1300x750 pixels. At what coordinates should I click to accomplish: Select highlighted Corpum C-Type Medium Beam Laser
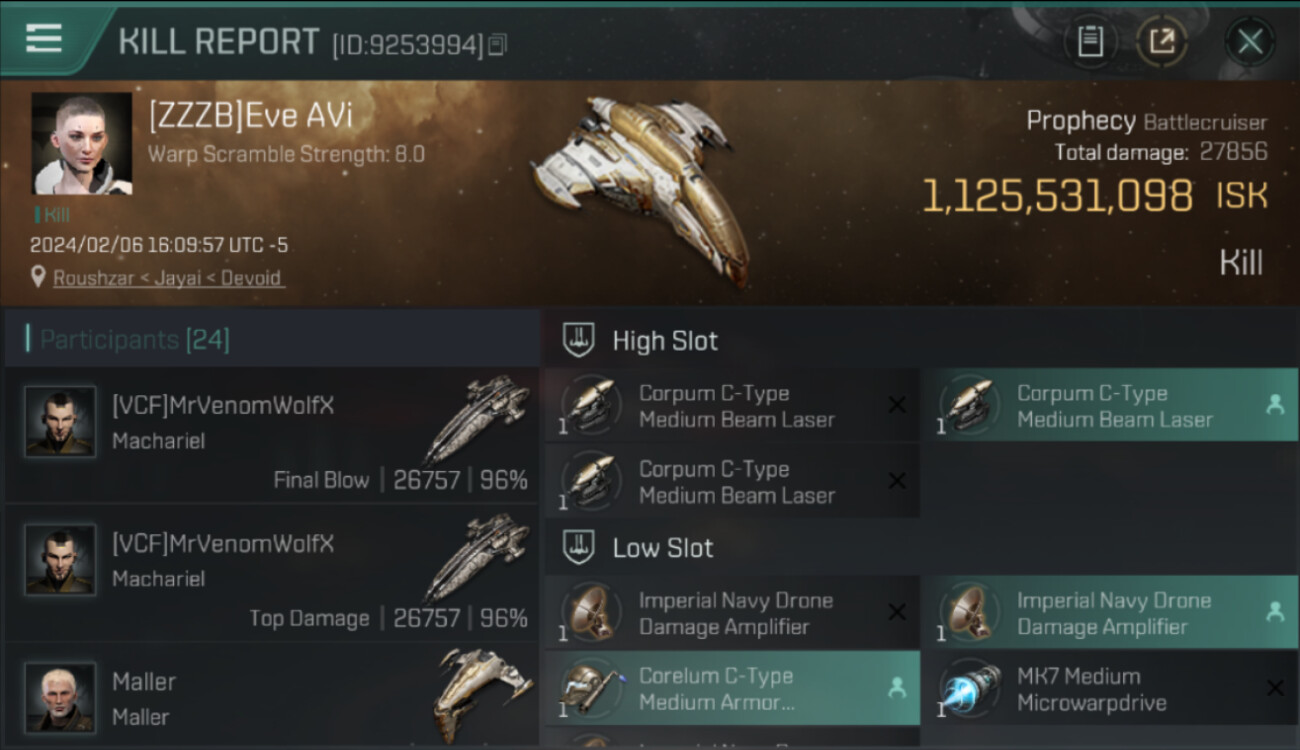(1110, 405)
